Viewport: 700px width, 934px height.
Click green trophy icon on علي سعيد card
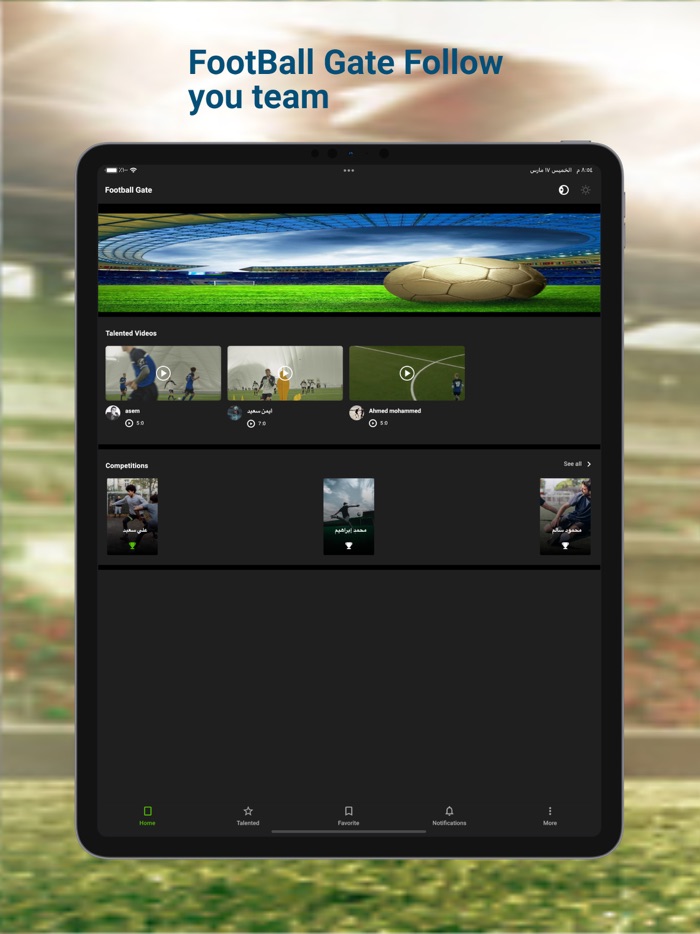click(x=132, y=546)
